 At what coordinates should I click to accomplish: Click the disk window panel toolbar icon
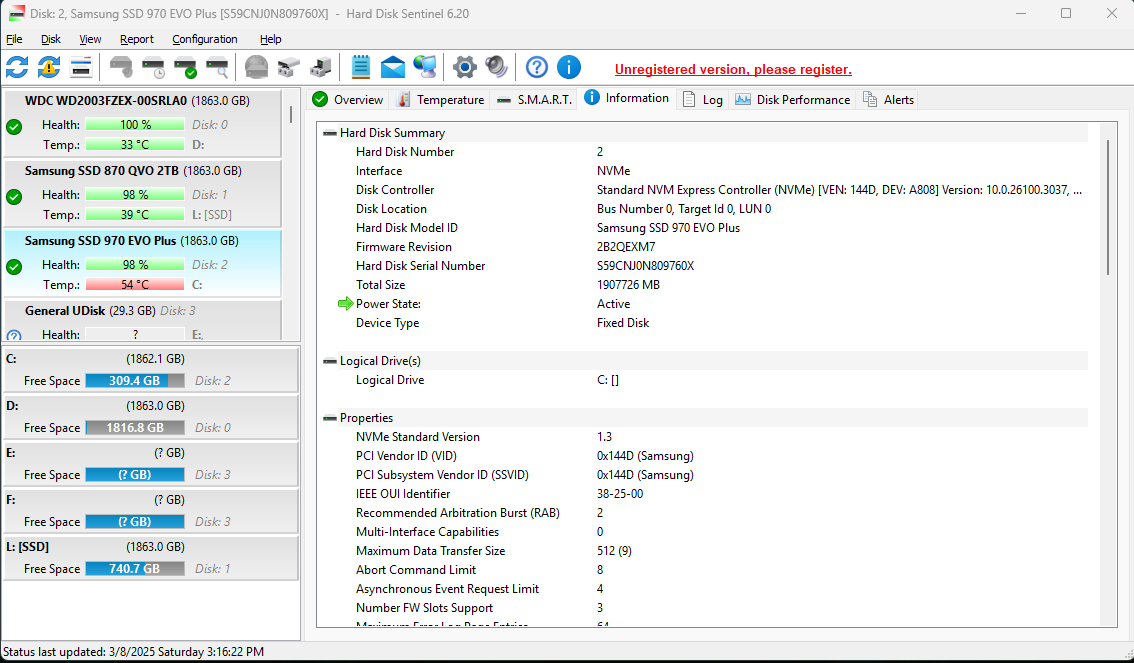81,67
